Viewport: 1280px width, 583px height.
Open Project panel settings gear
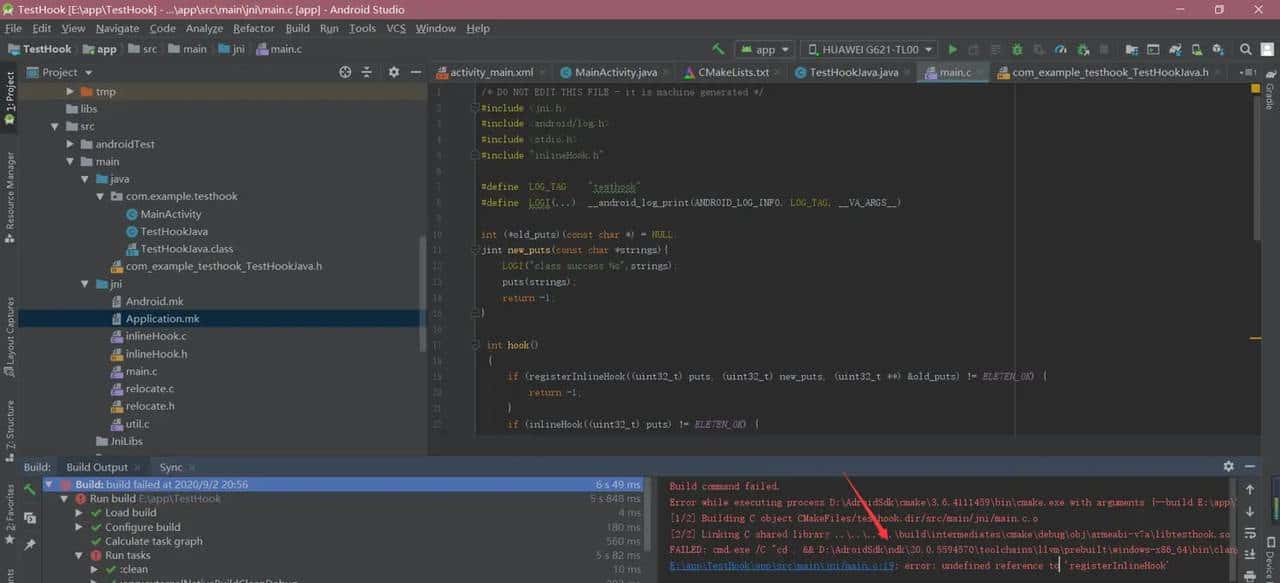393,72
